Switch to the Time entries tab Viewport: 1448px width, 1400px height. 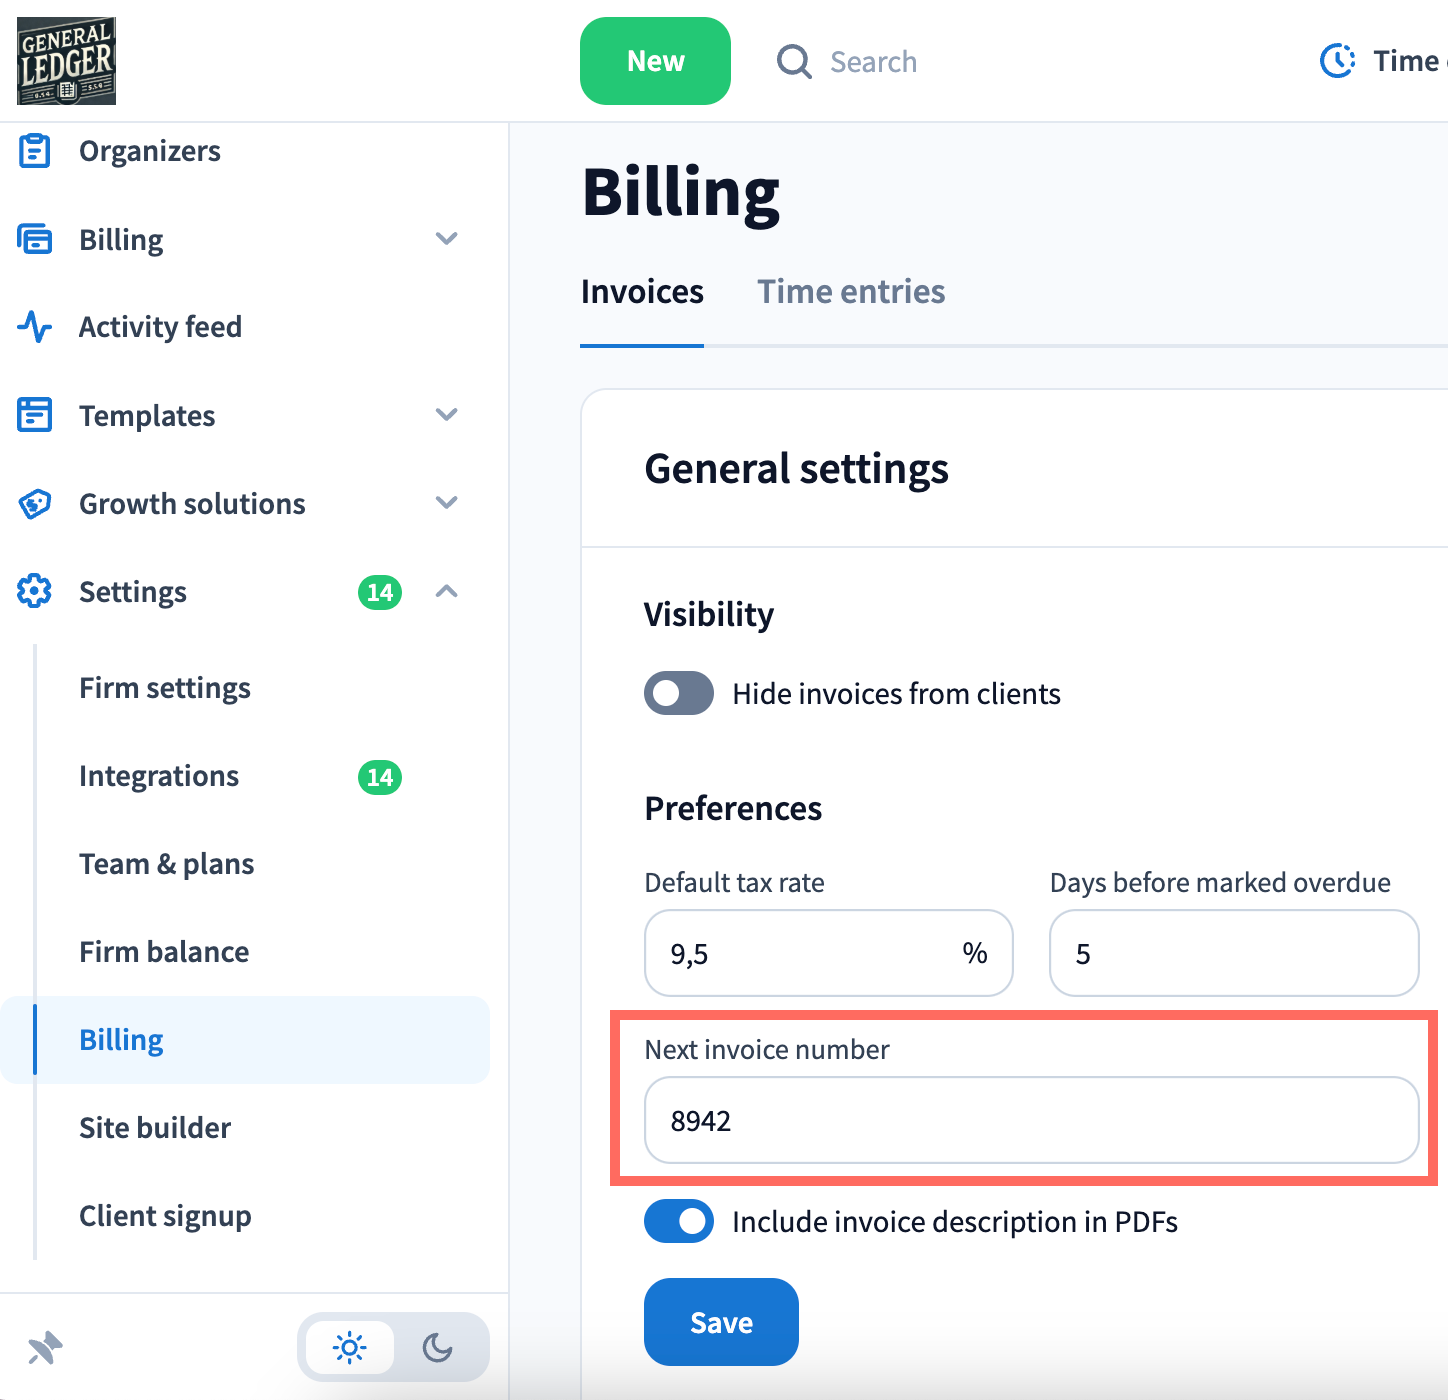(x=850, y=292)
